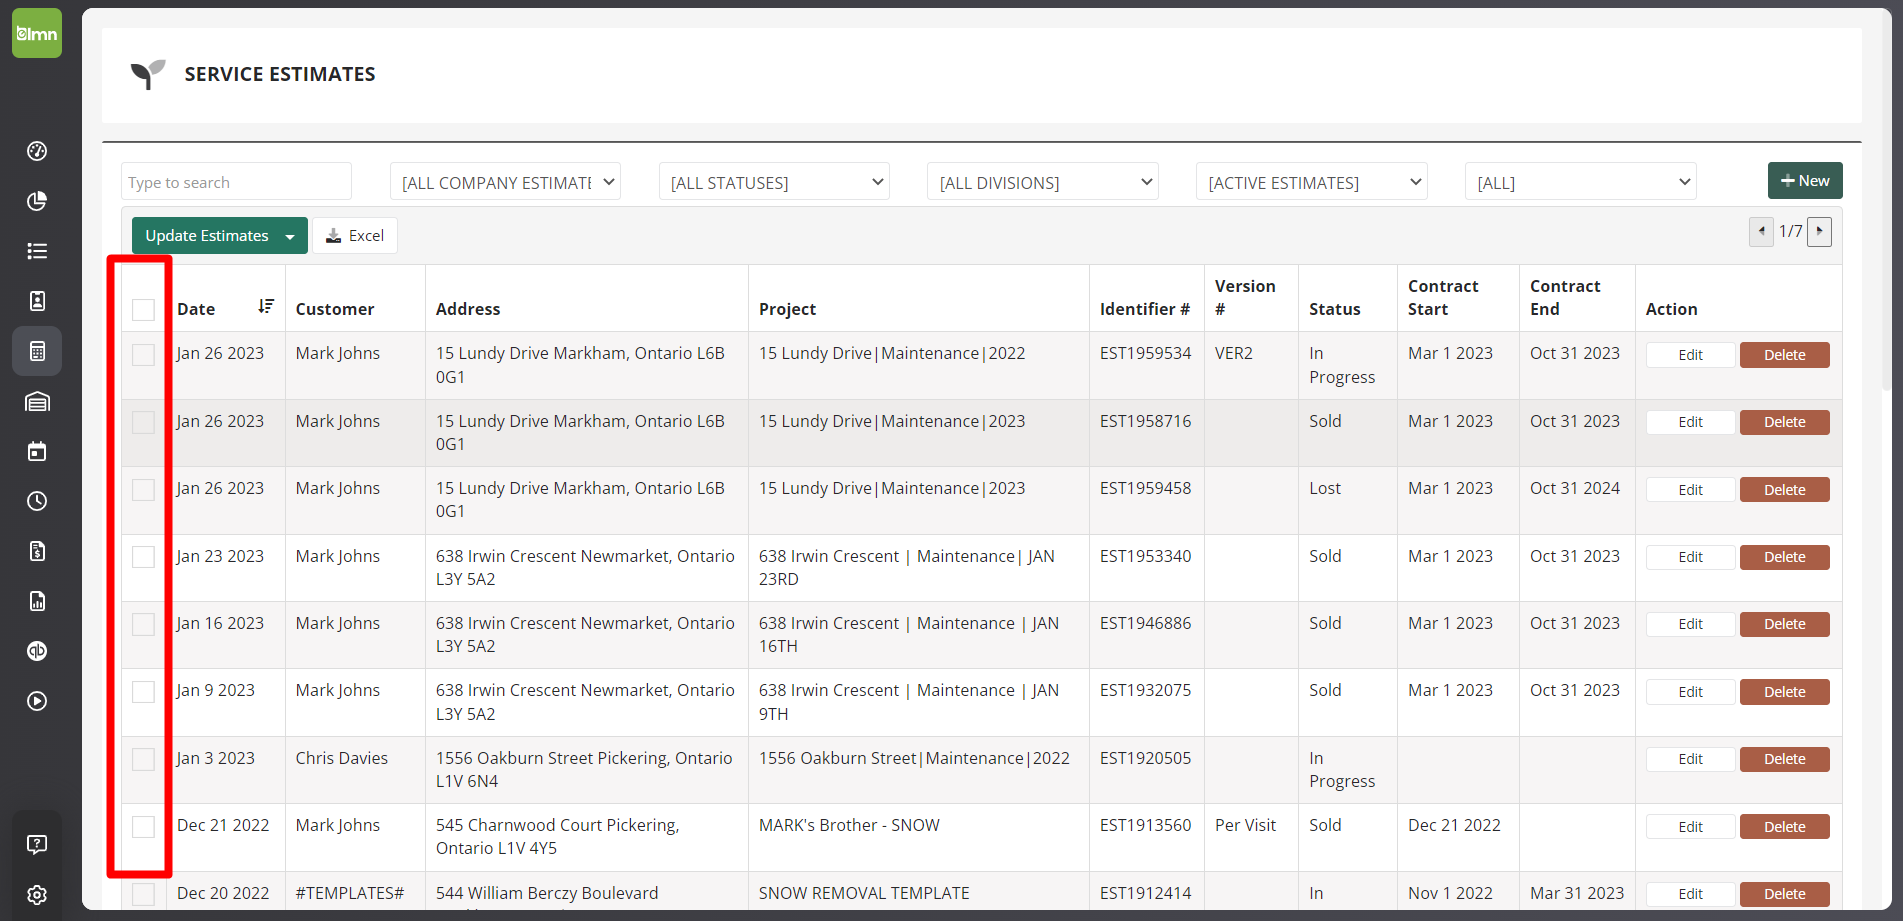Delete estimate EST1959458
This screenshot has width=1903, height=921.
click(x=1785, y=490)
